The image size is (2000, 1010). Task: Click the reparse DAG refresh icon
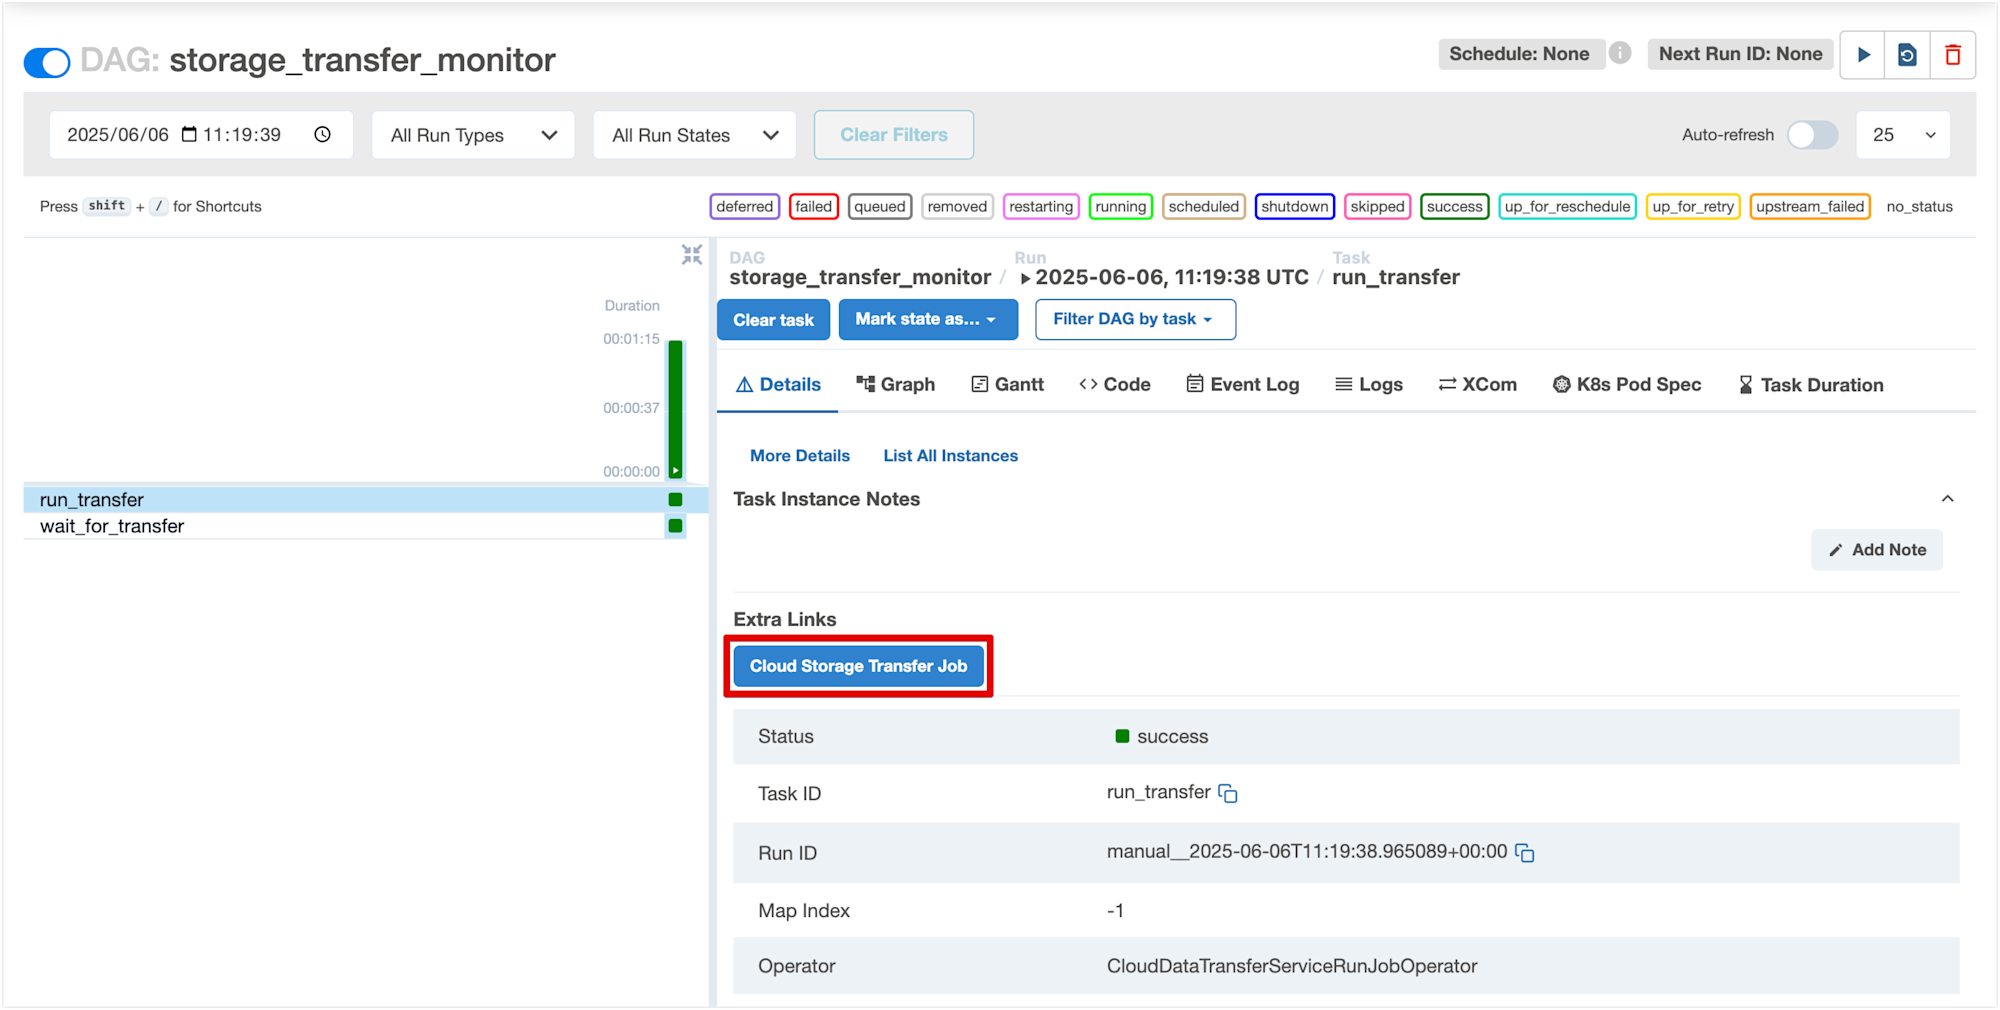[x=1907, y=55]
